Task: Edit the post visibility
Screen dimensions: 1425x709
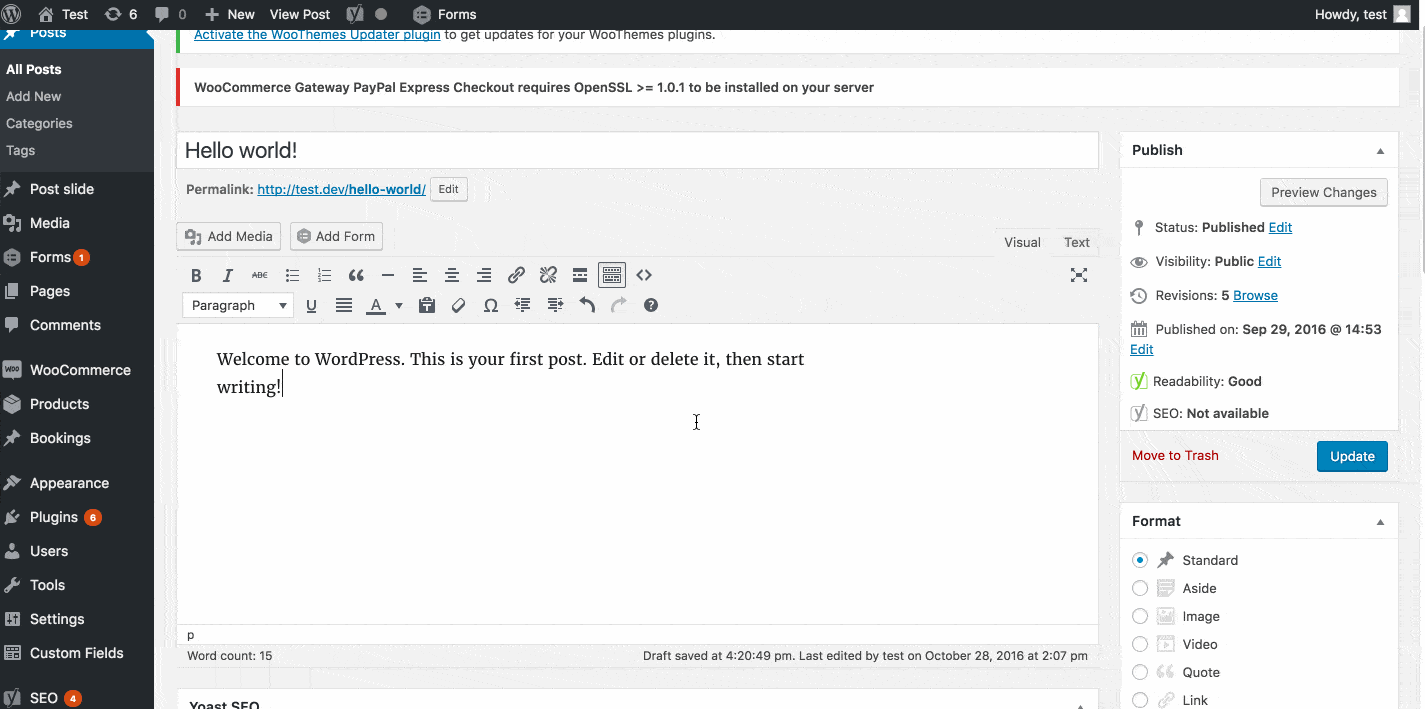Action: 1269,261
